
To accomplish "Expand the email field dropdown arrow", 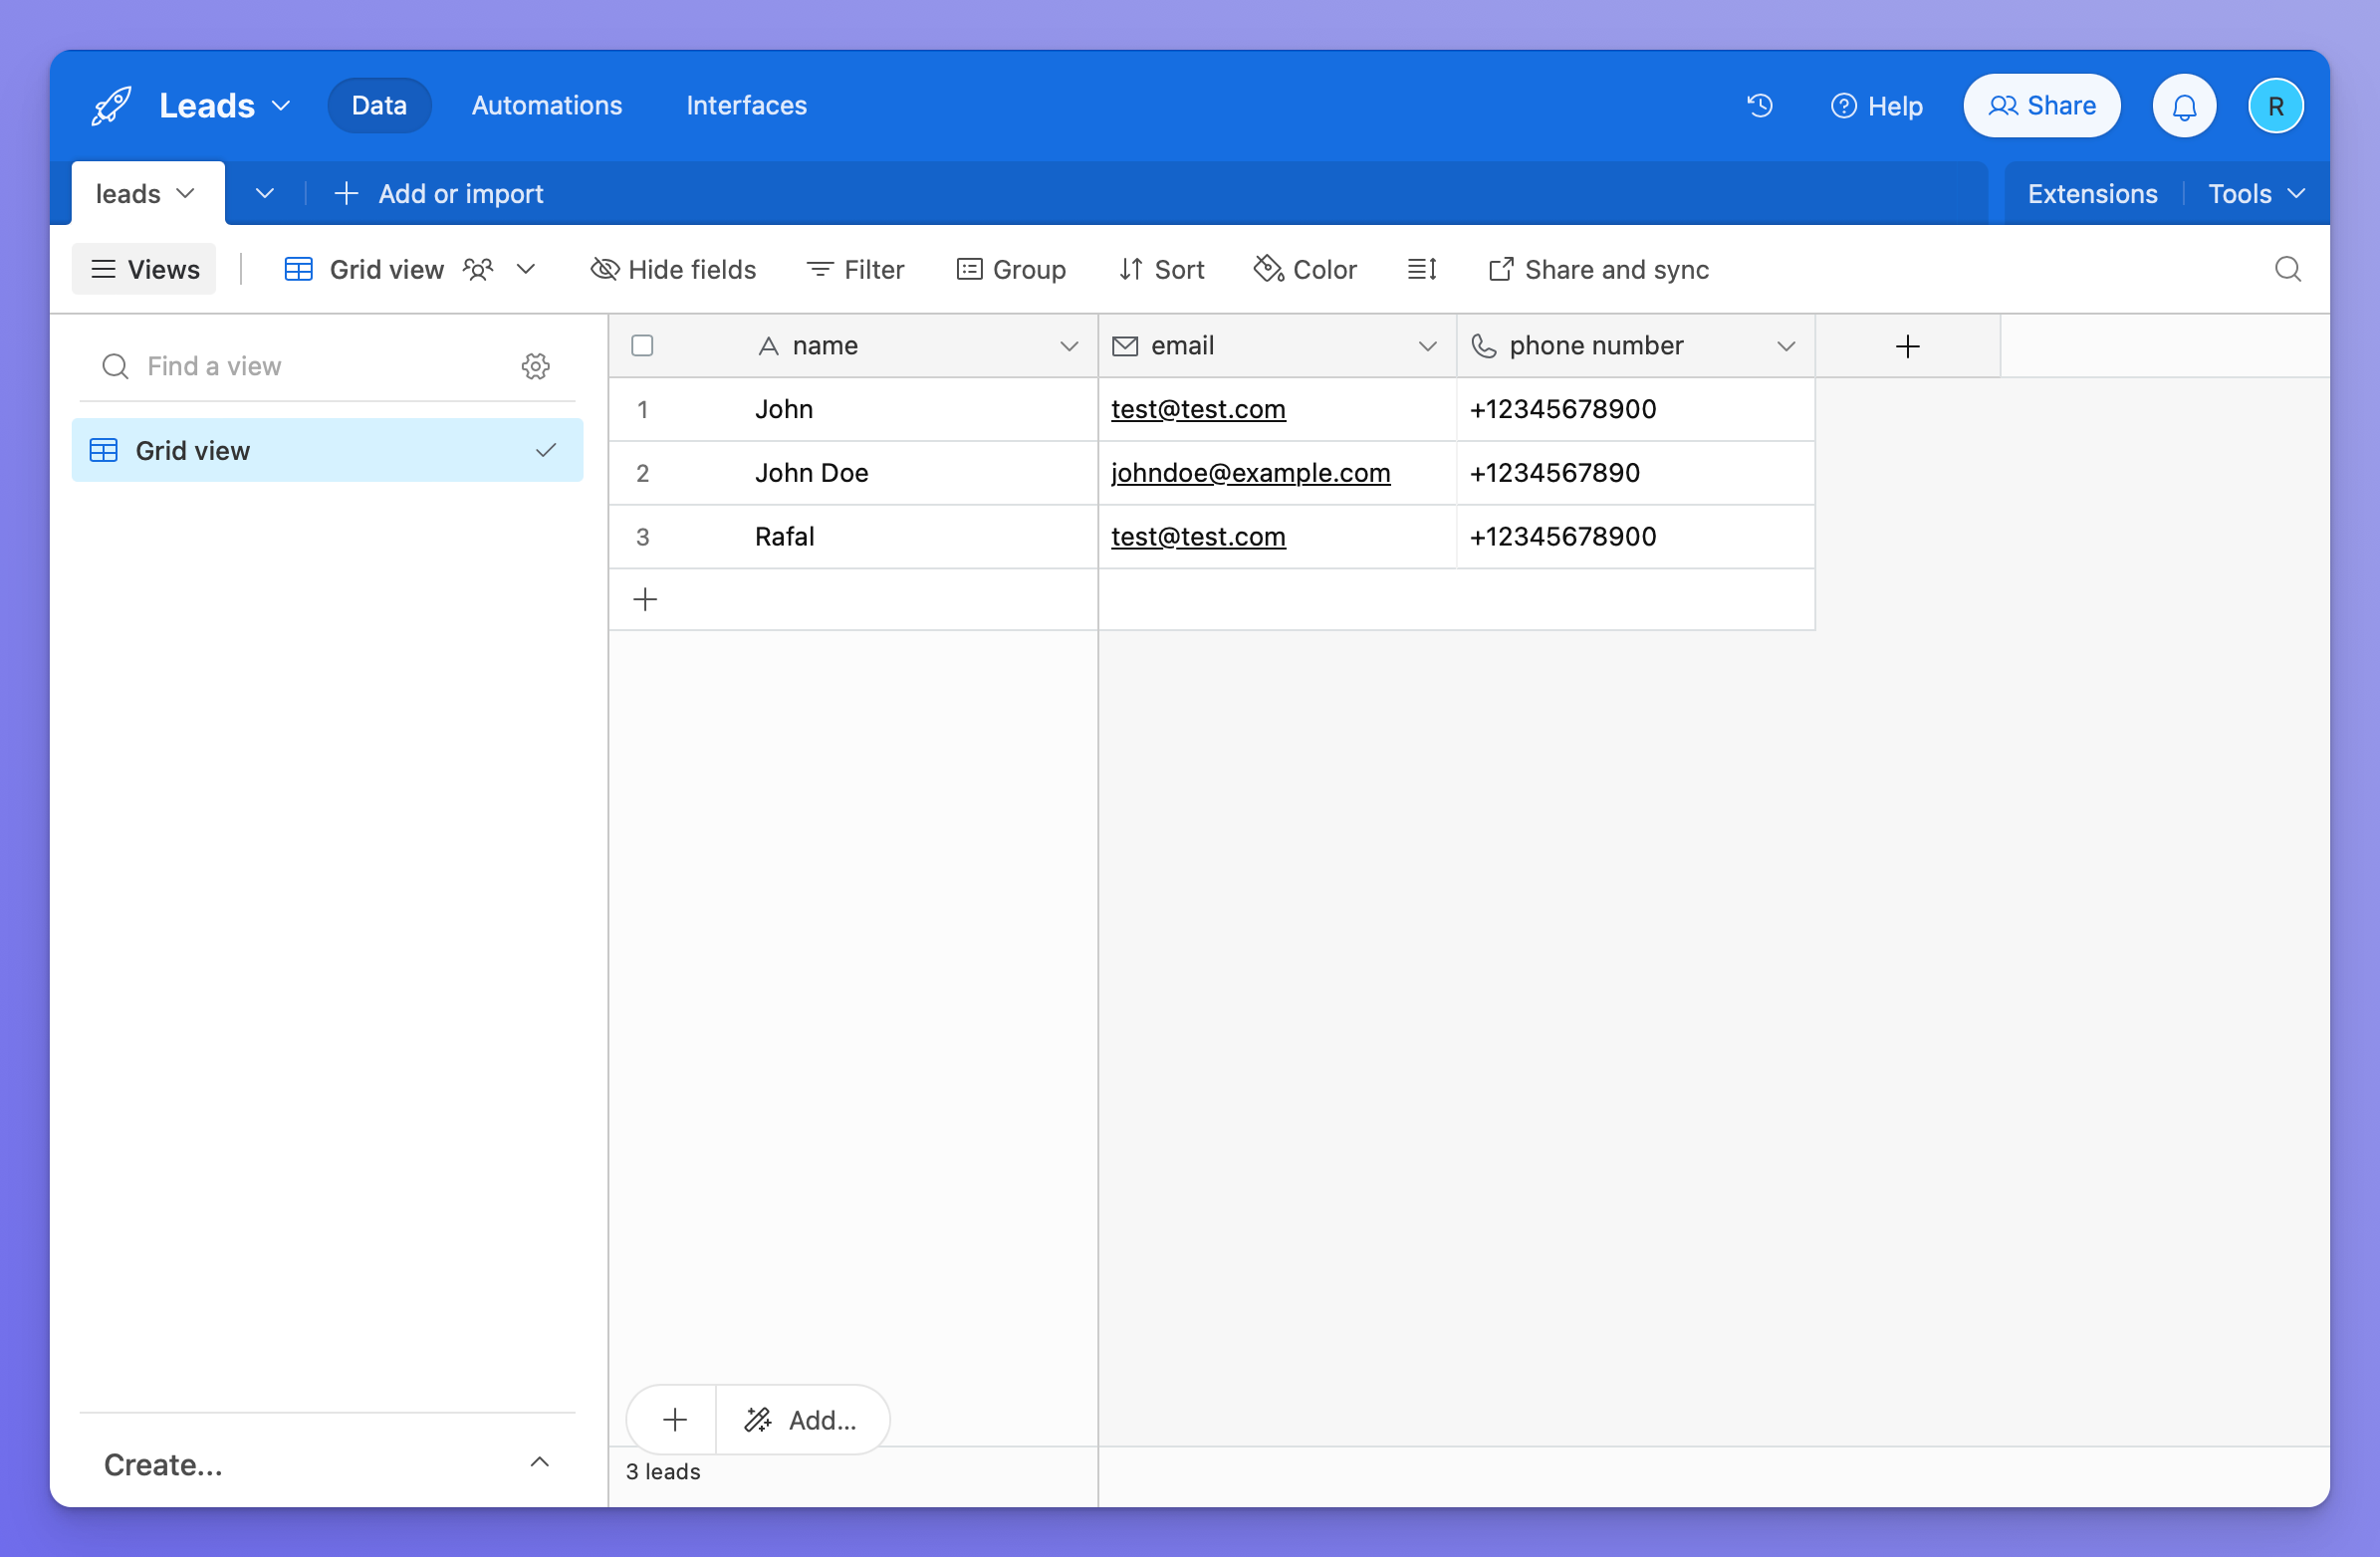I will pyautogui.click(x=1427, y=346).
